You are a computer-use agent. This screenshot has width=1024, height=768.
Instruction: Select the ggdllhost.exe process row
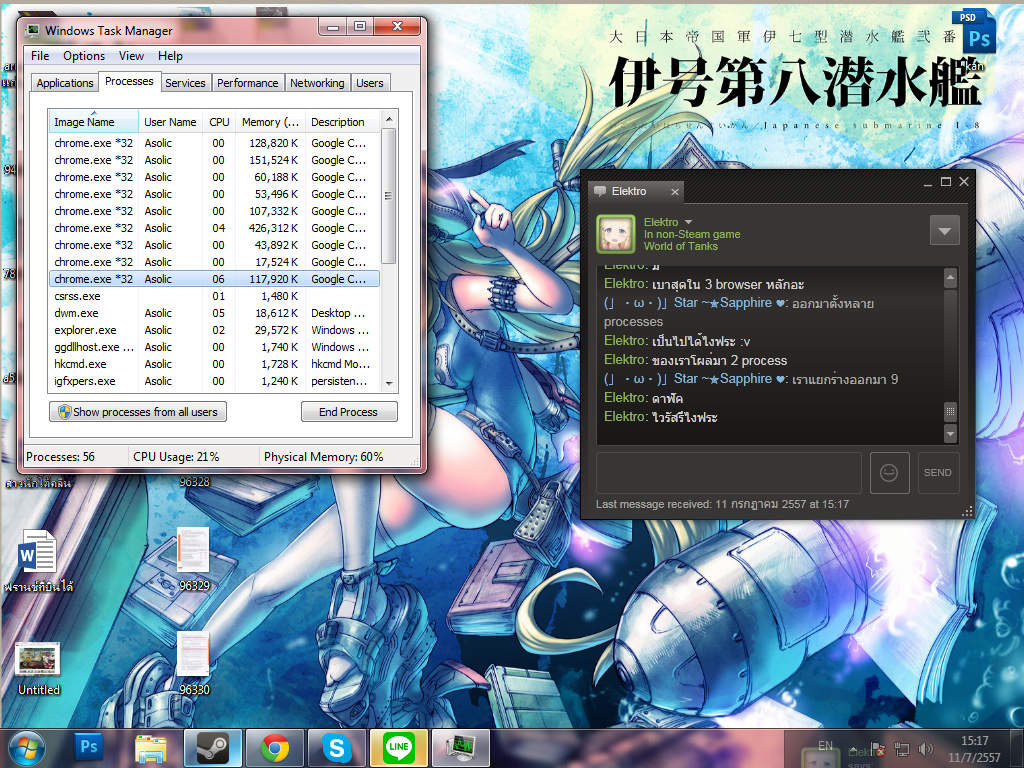[214, 347]
